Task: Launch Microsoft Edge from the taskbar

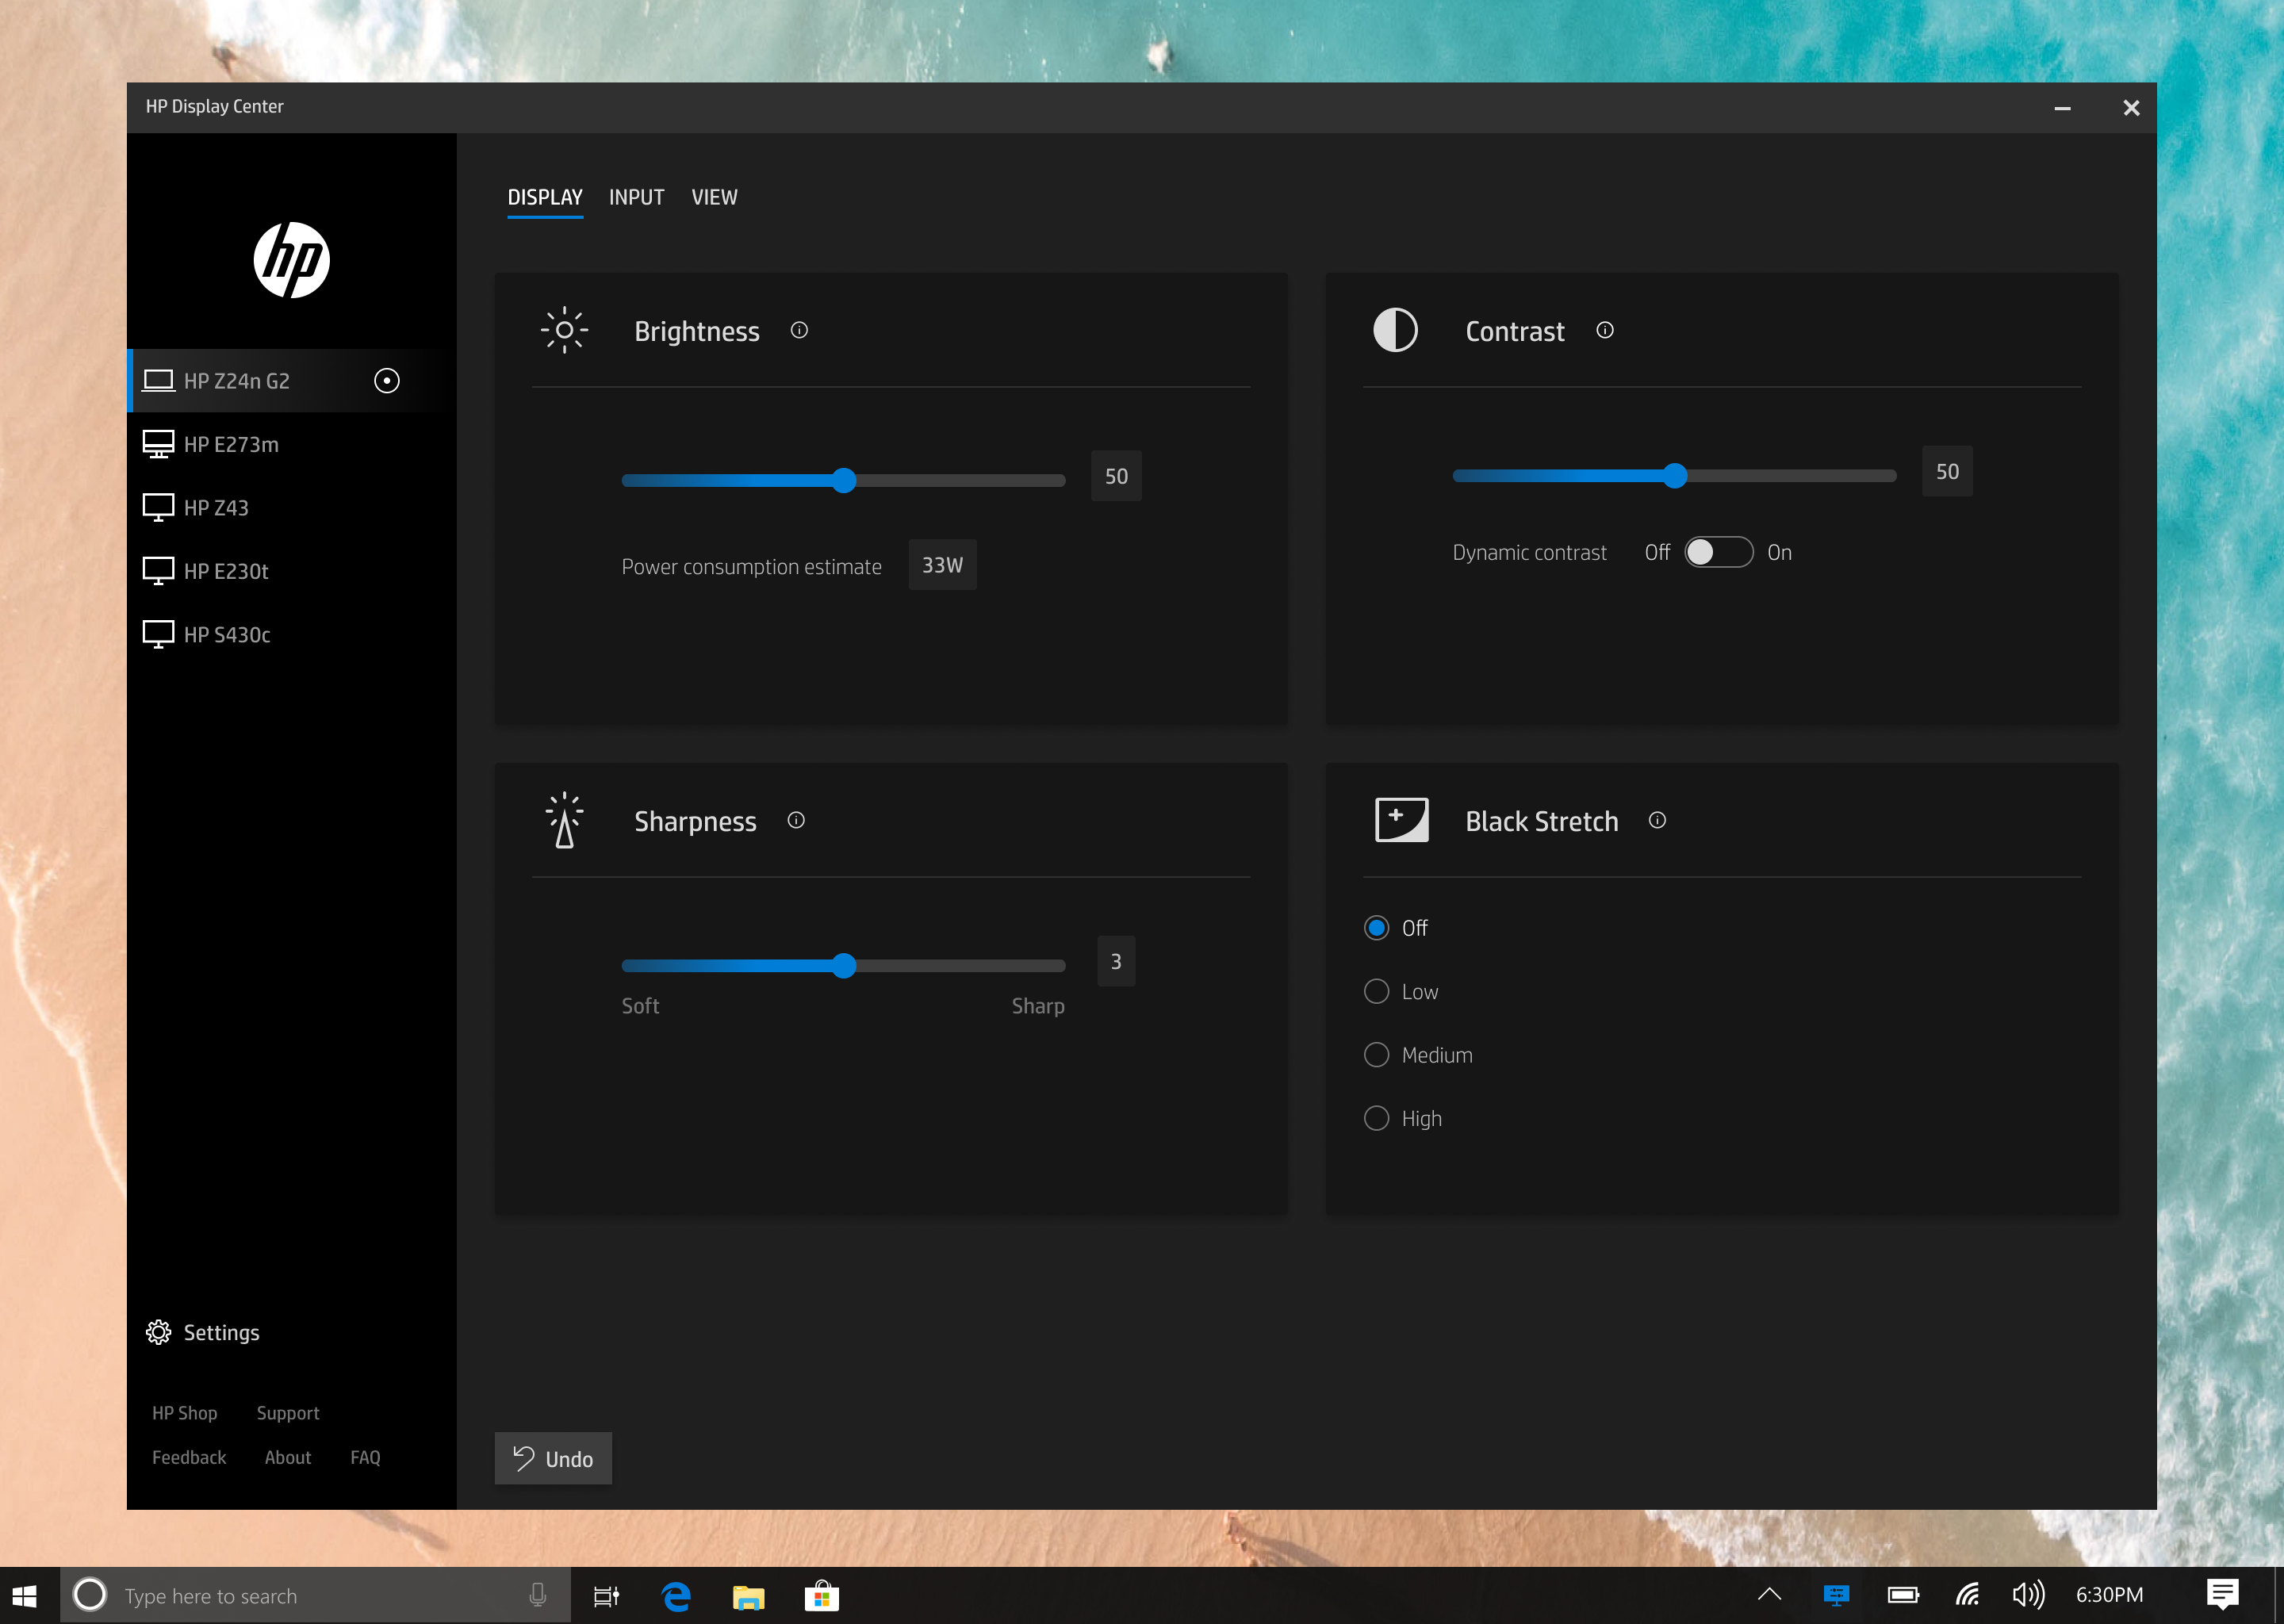Action: [677, 1596]
